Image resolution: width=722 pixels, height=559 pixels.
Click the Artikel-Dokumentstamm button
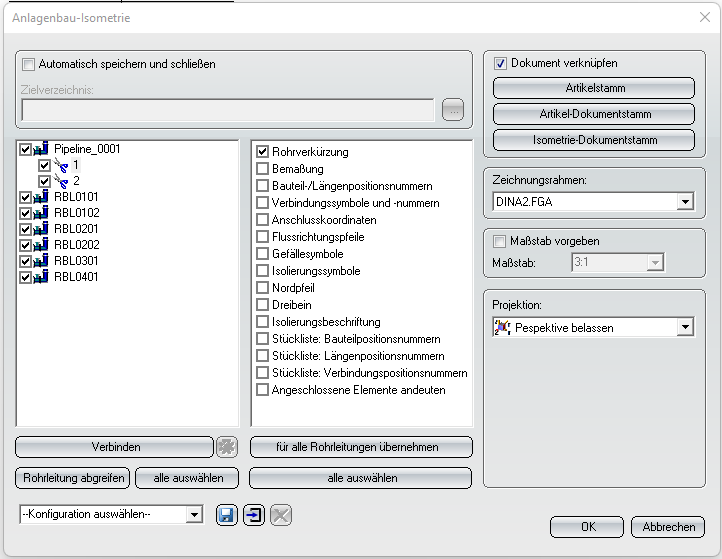point(594,114)
